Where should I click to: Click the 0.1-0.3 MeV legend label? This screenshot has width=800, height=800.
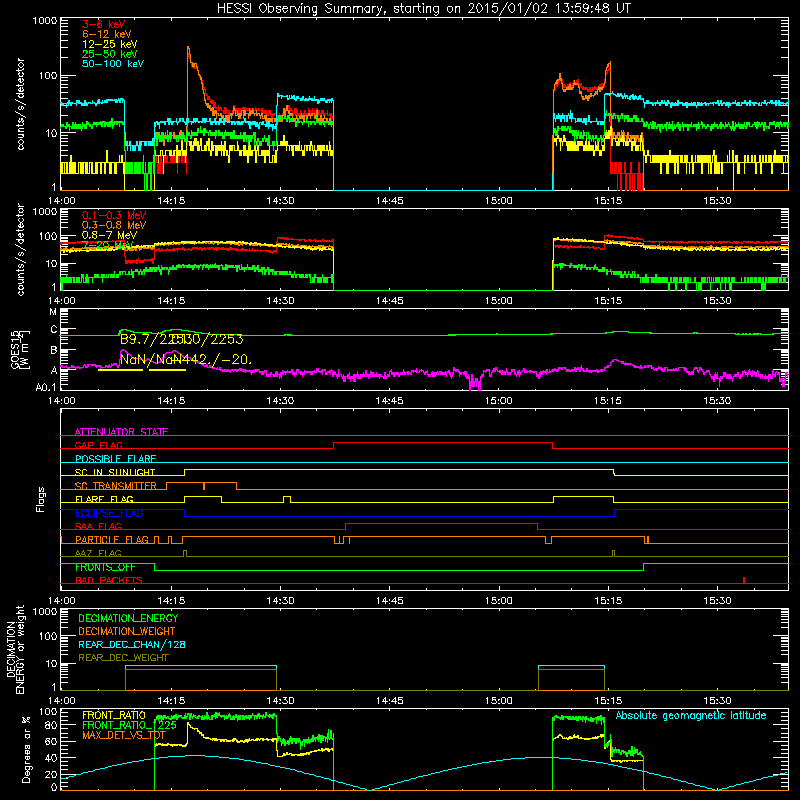tap(114, 215)
